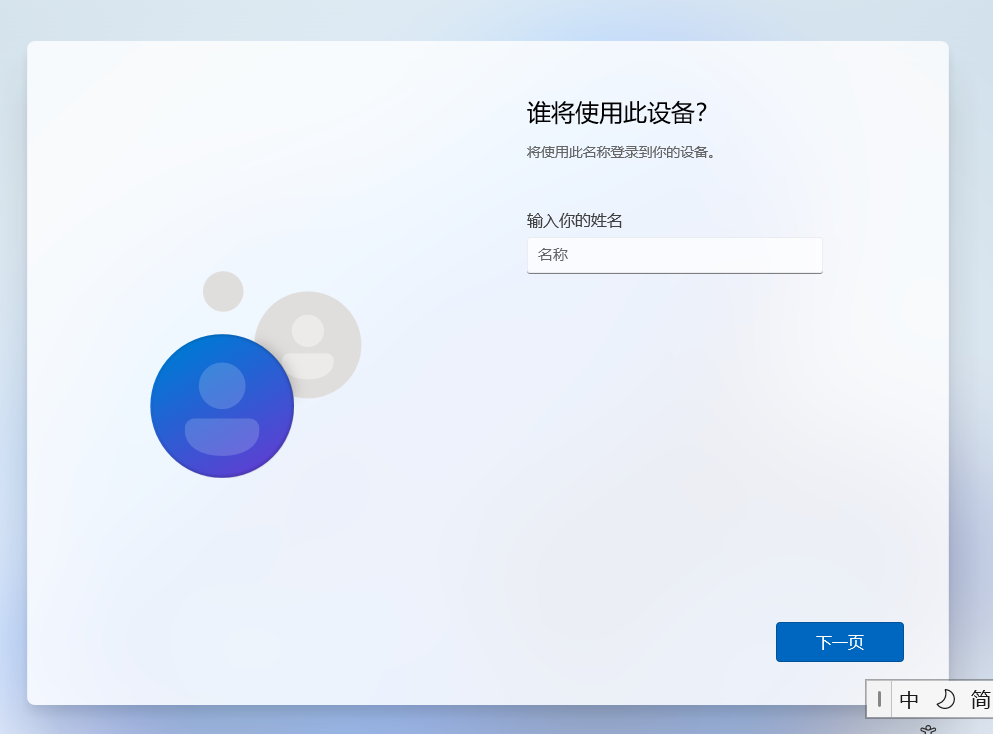993x734 pixels.
Task: Click the 将使用此名称登录到你的设备 subtitle
Action: (x=621, y=152)
